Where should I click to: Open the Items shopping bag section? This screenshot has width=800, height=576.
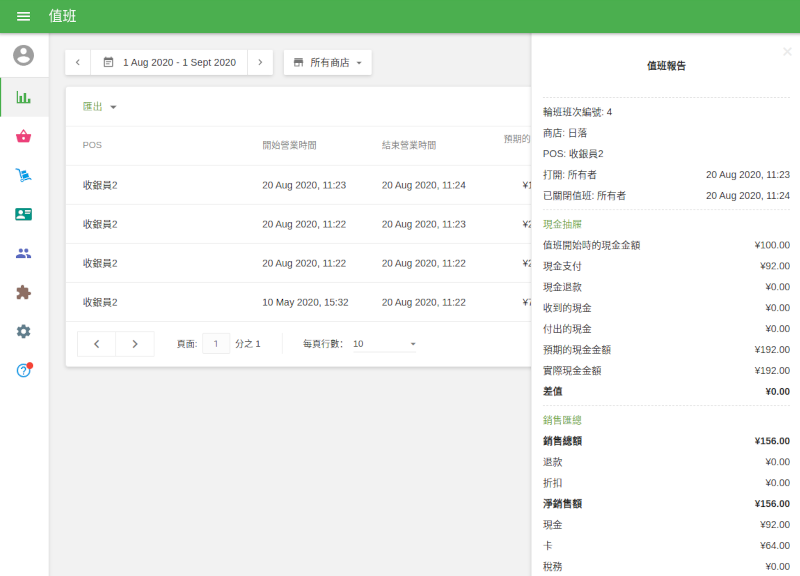tap(24, 138)
